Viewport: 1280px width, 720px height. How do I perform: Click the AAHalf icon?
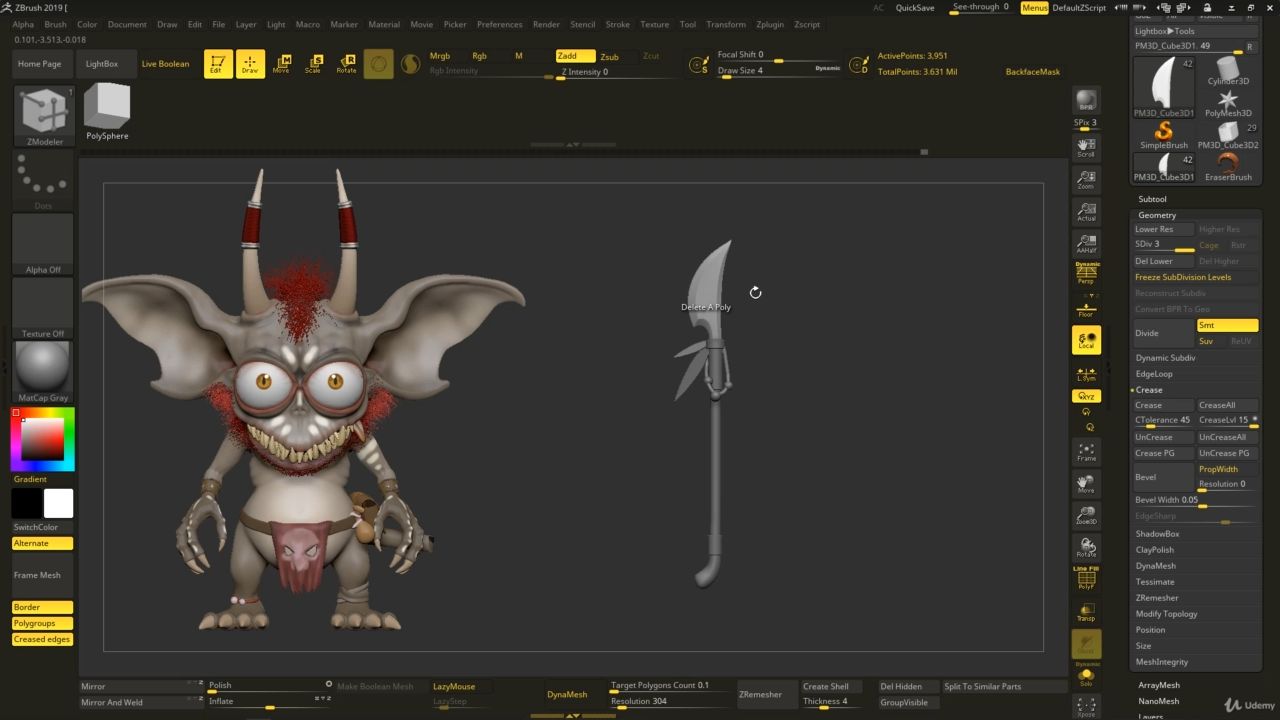[1086, 244]
